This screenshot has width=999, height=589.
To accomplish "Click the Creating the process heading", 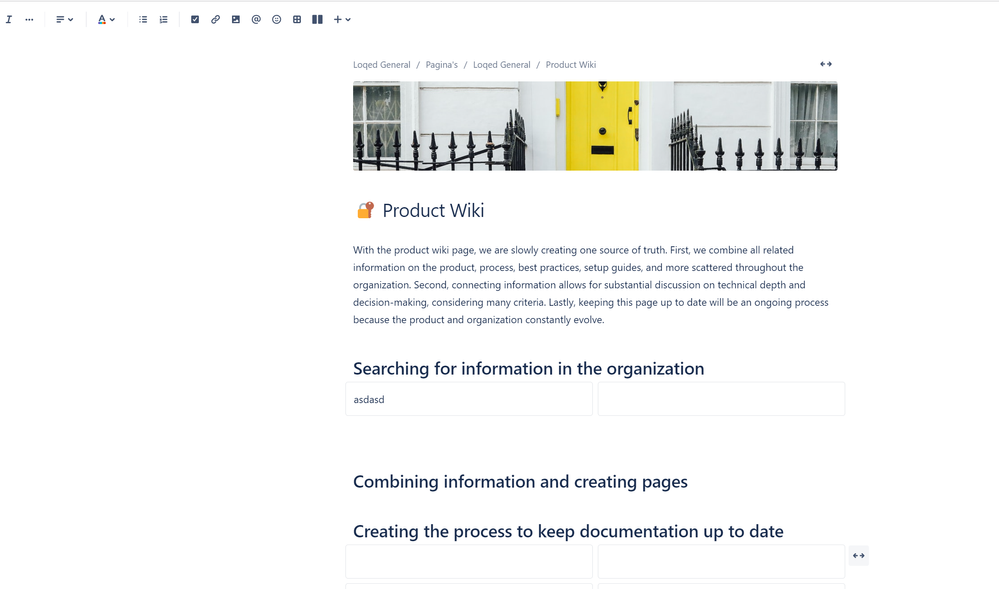I will (568, 531).
